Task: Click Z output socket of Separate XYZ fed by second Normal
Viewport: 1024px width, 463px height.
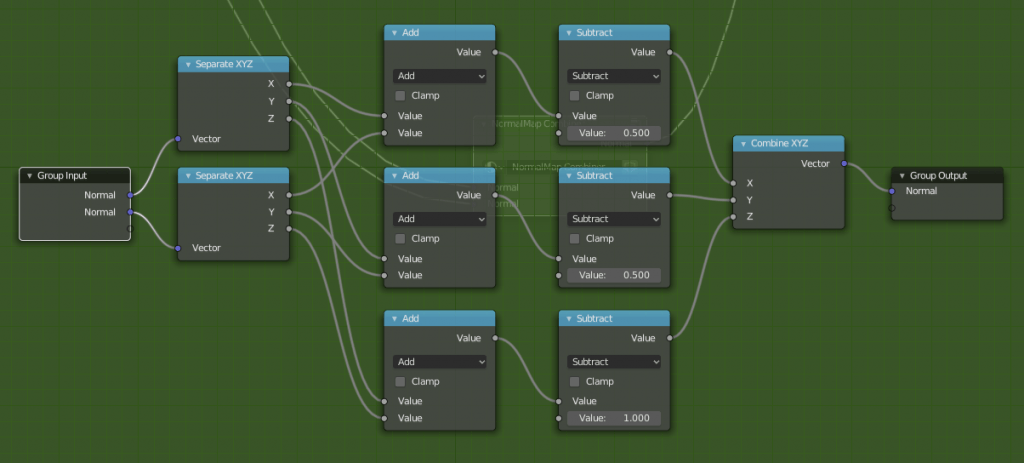Action: click(289, 229)
